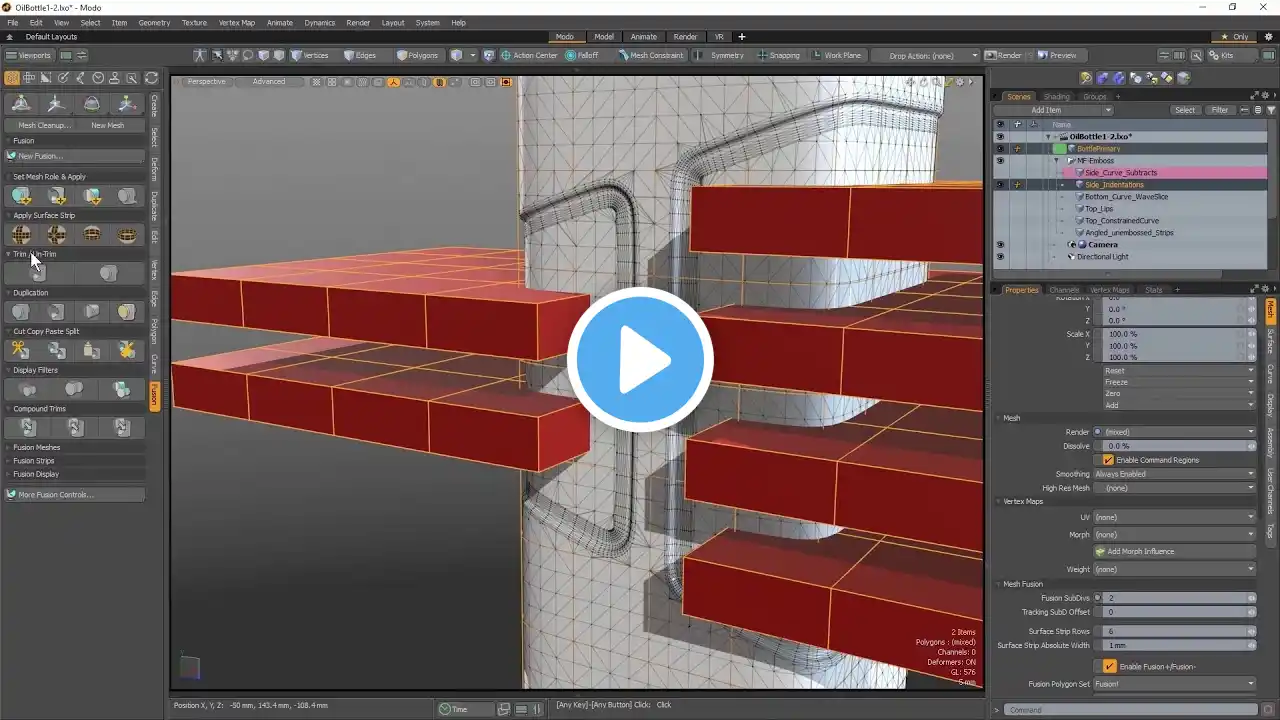Select Side_Indentations item in the scene tree

coord(1114,185)
